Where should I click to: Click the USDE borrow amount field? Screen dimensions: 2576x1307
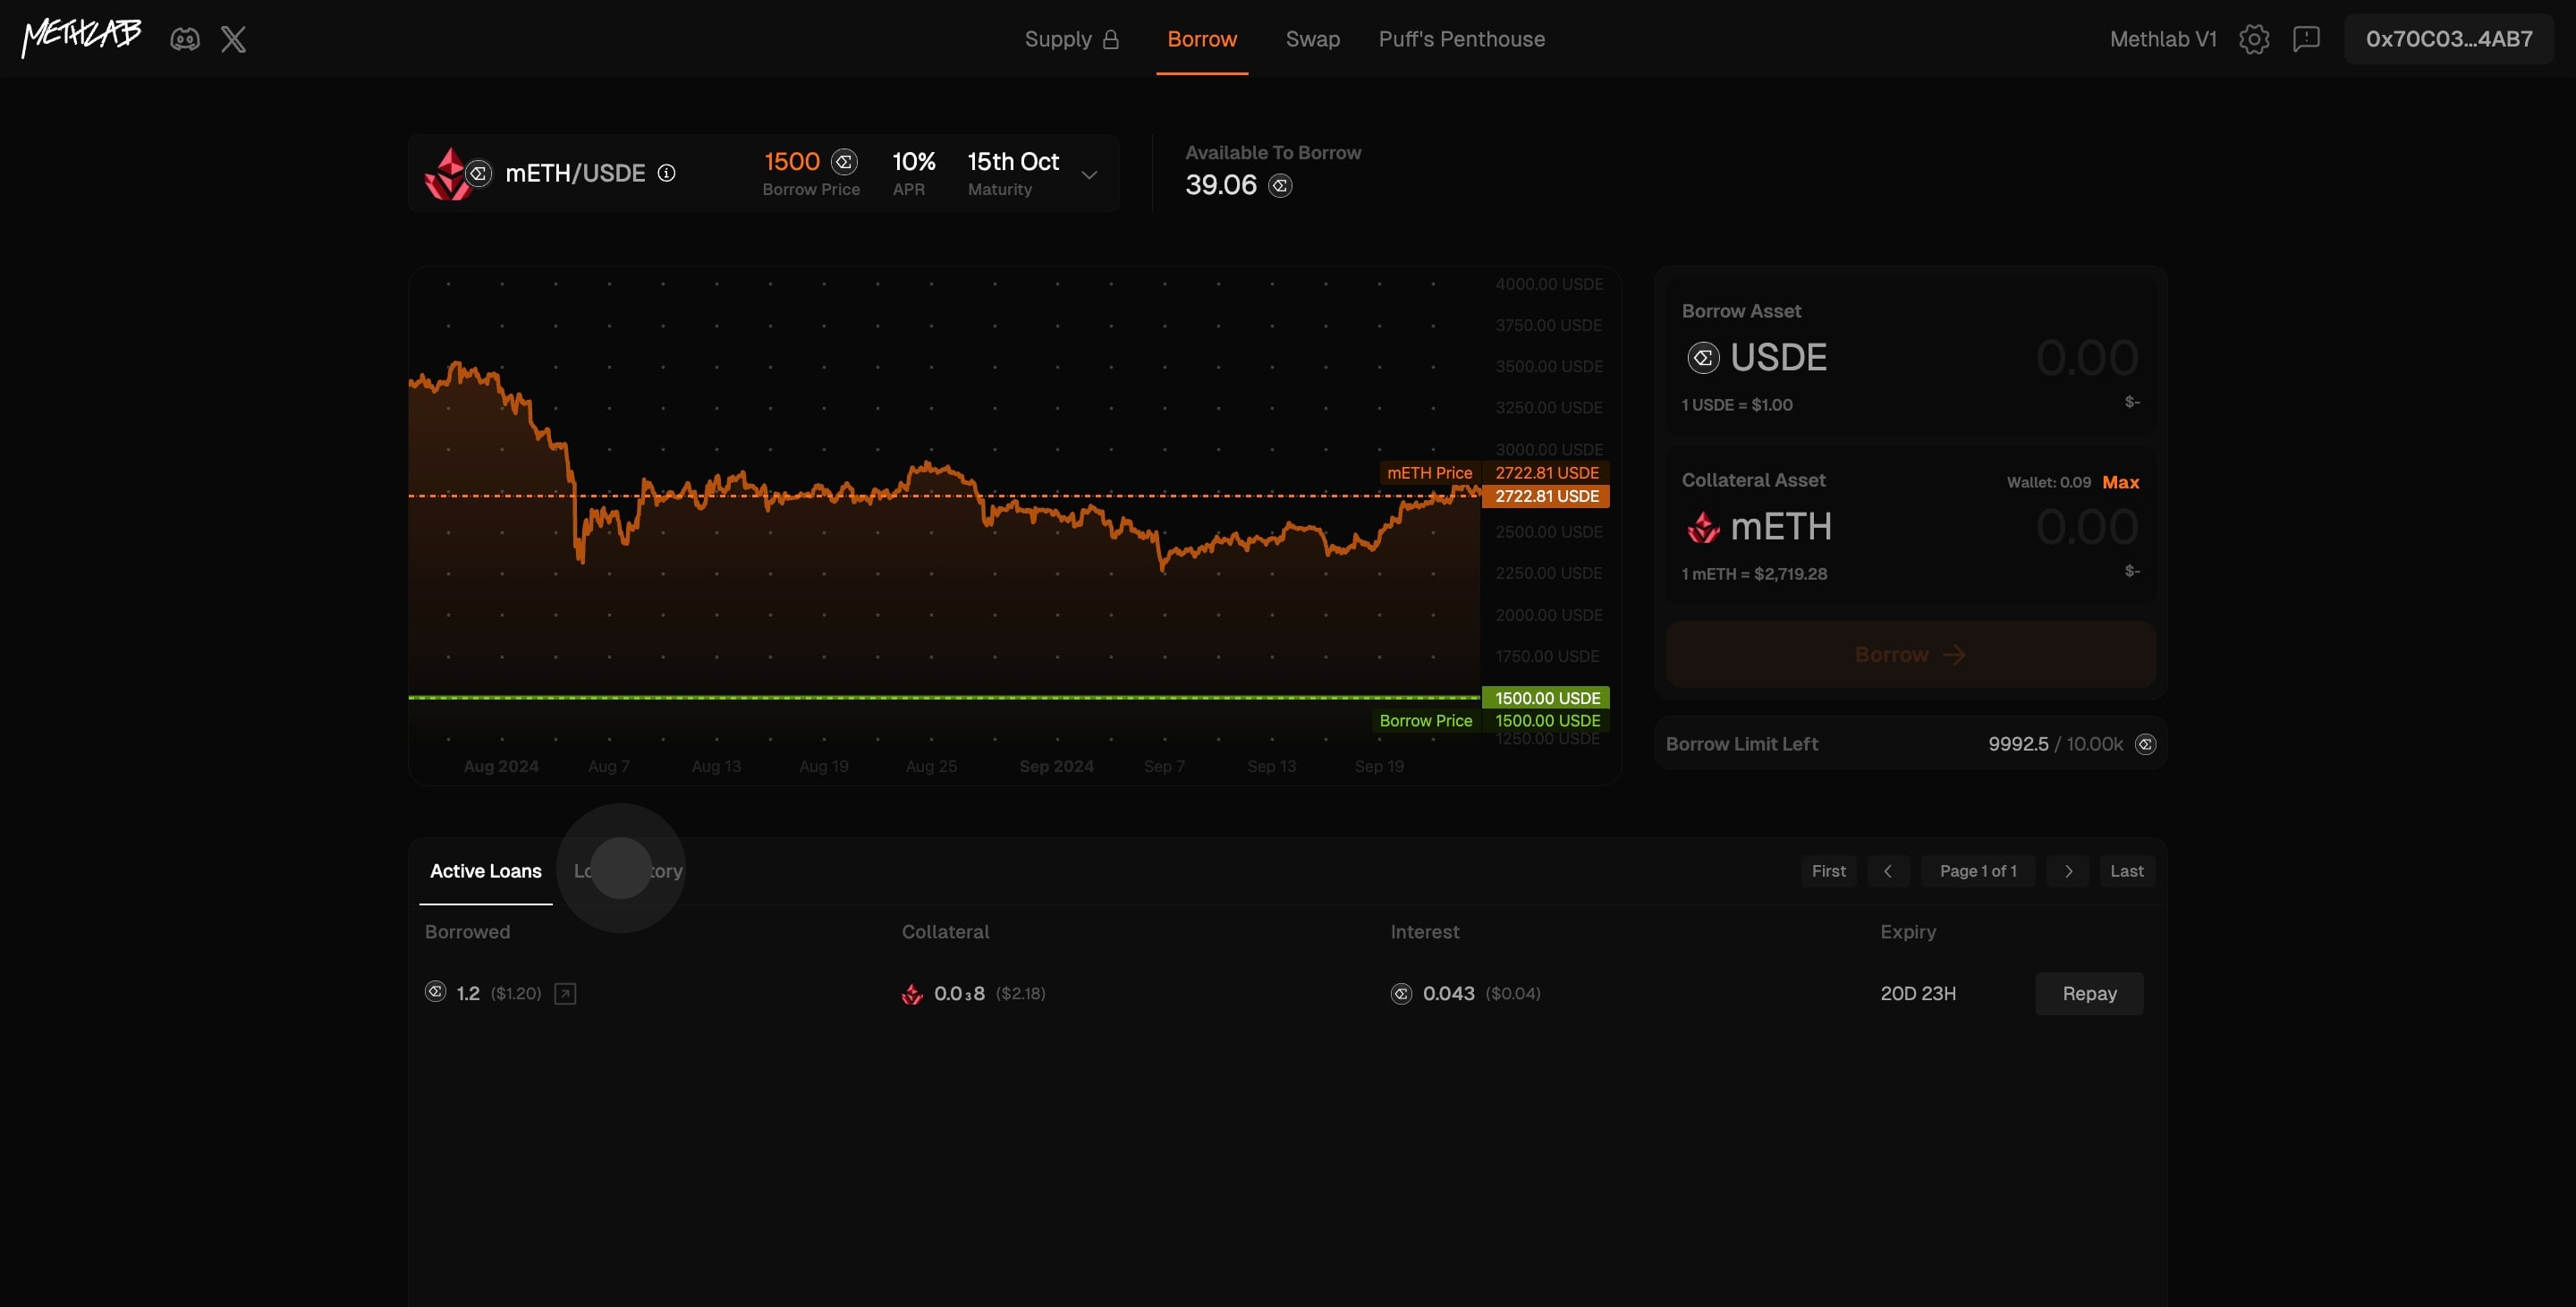[x=2086, y=358]
